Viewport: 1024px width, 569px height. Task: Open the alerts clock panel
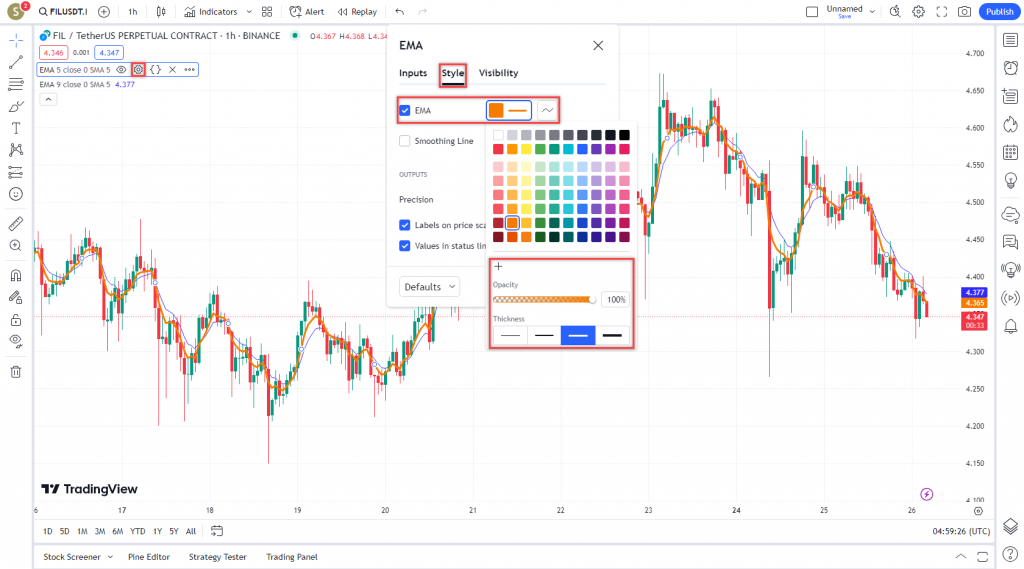point(1010,68)
